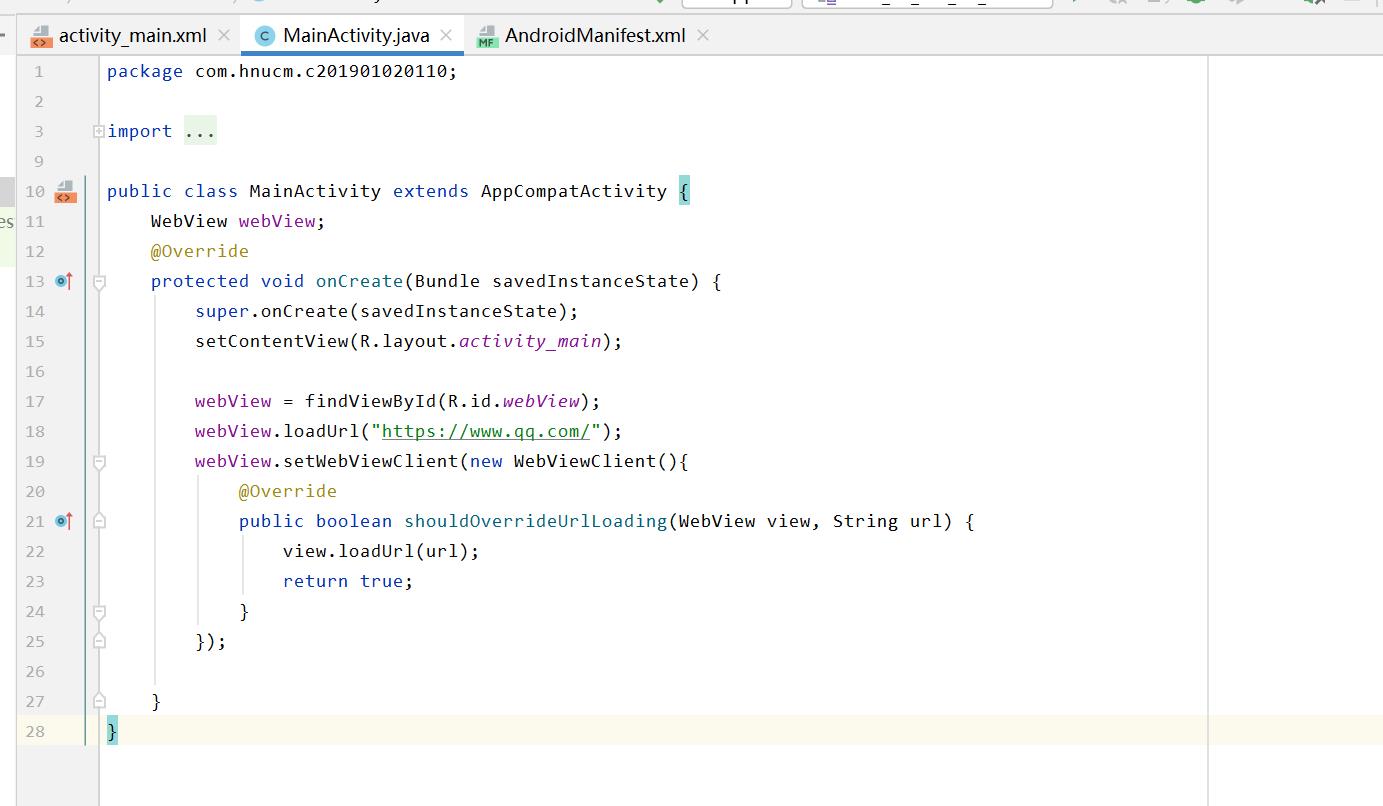Click the webView field declaration on line 11

click(277, 221)
